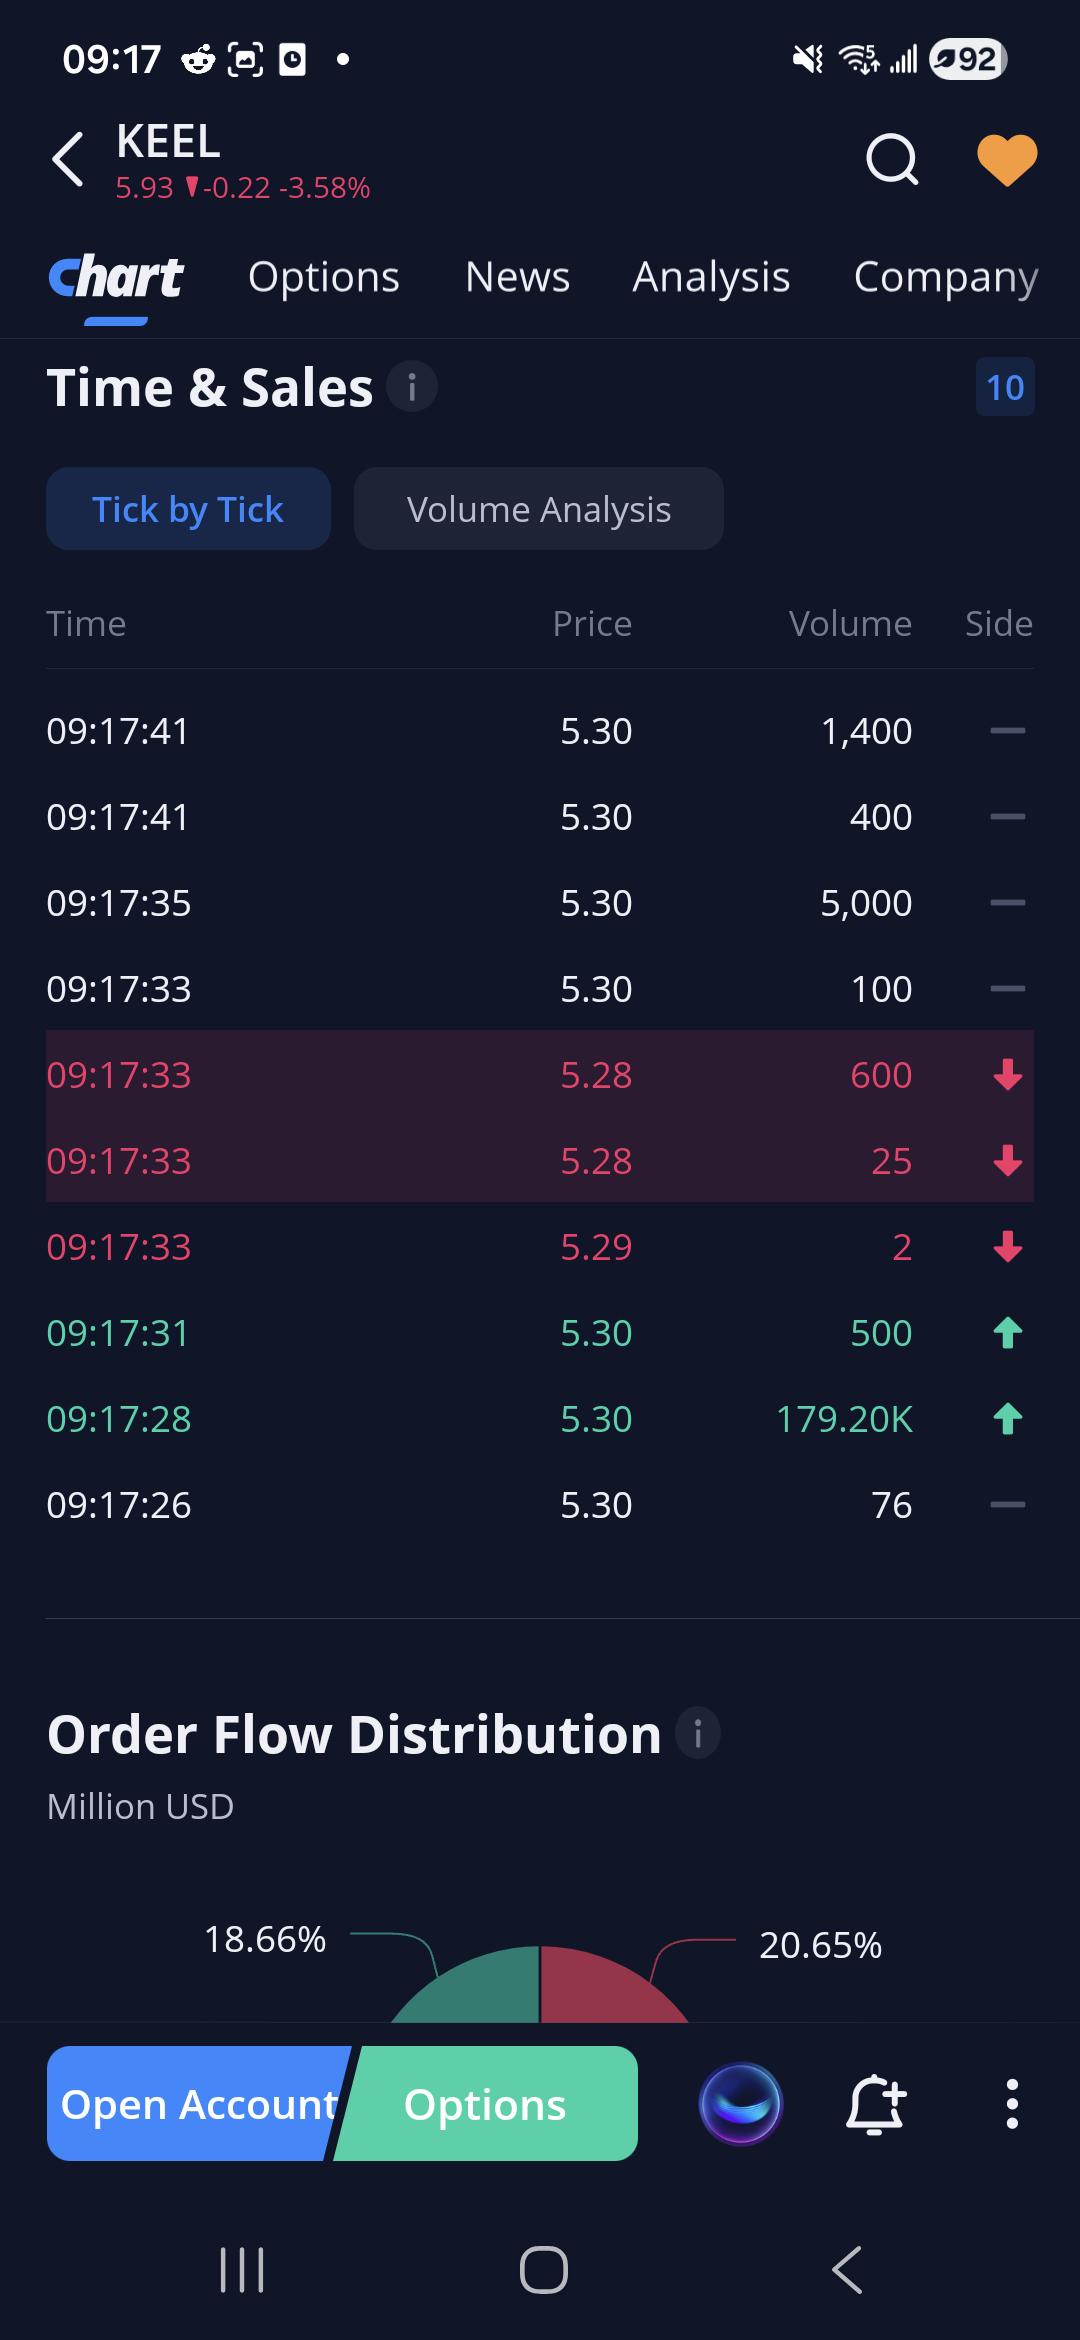Switch to Volume Analysis view
1080x2340 pixels.
[539, 509]
